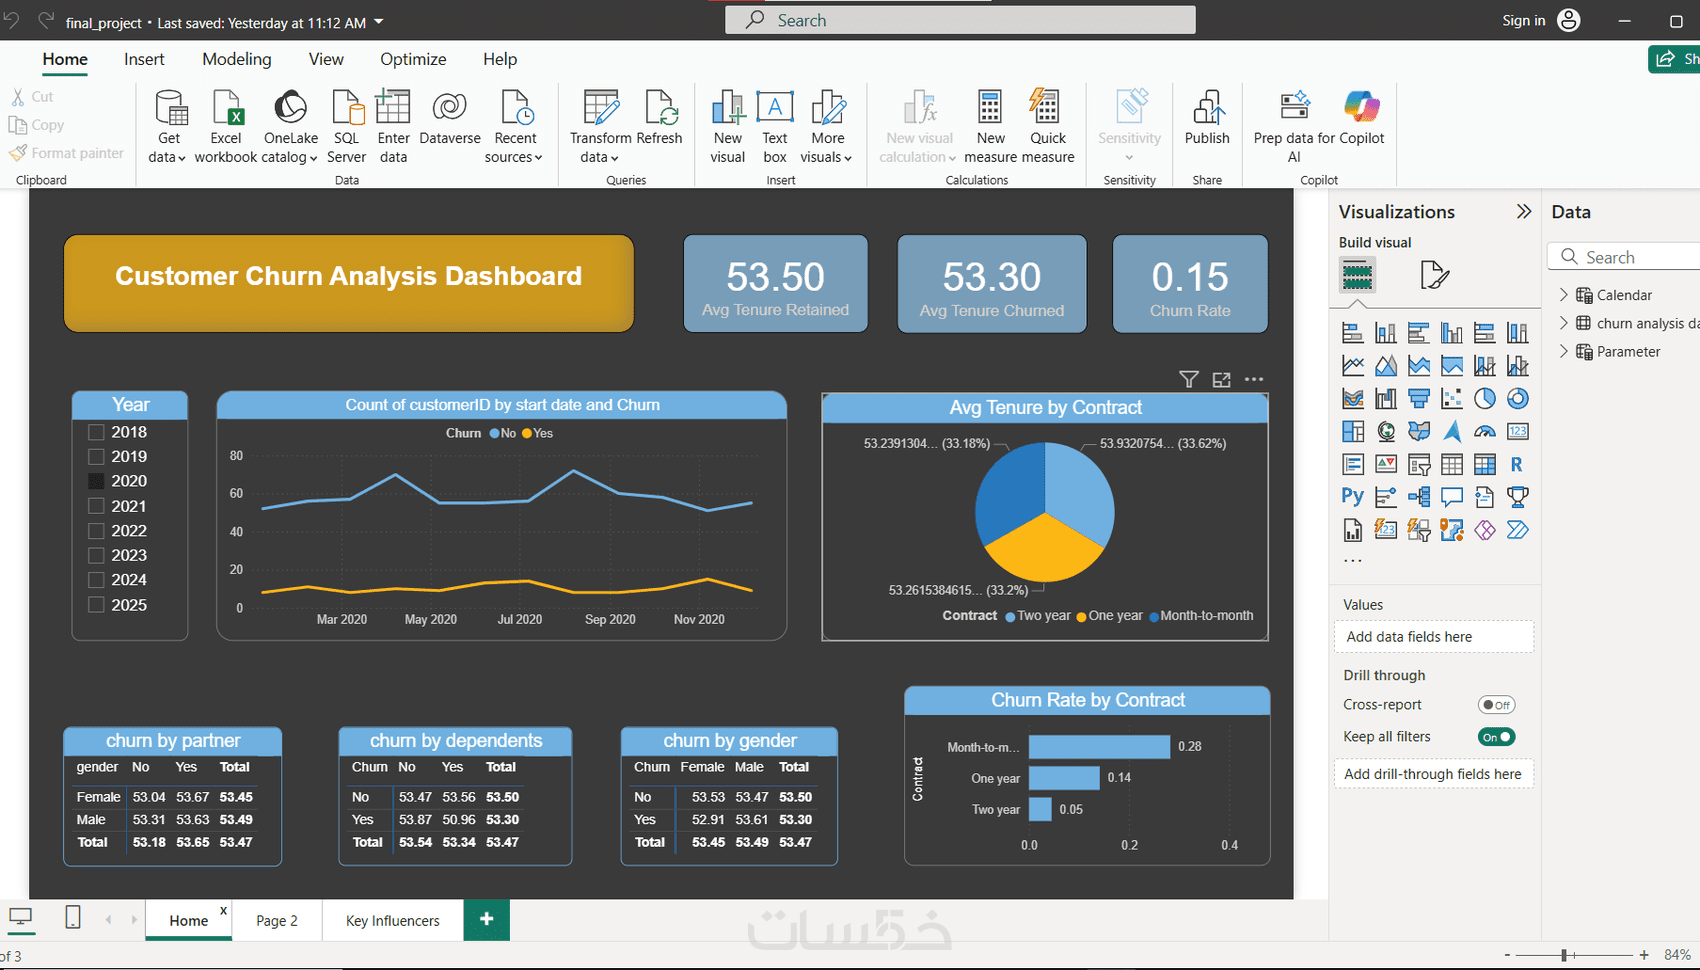Viewport: 1700px width, 970px height.
Task: Choose the Card (123) visual icon
Action: point(1517,432)
